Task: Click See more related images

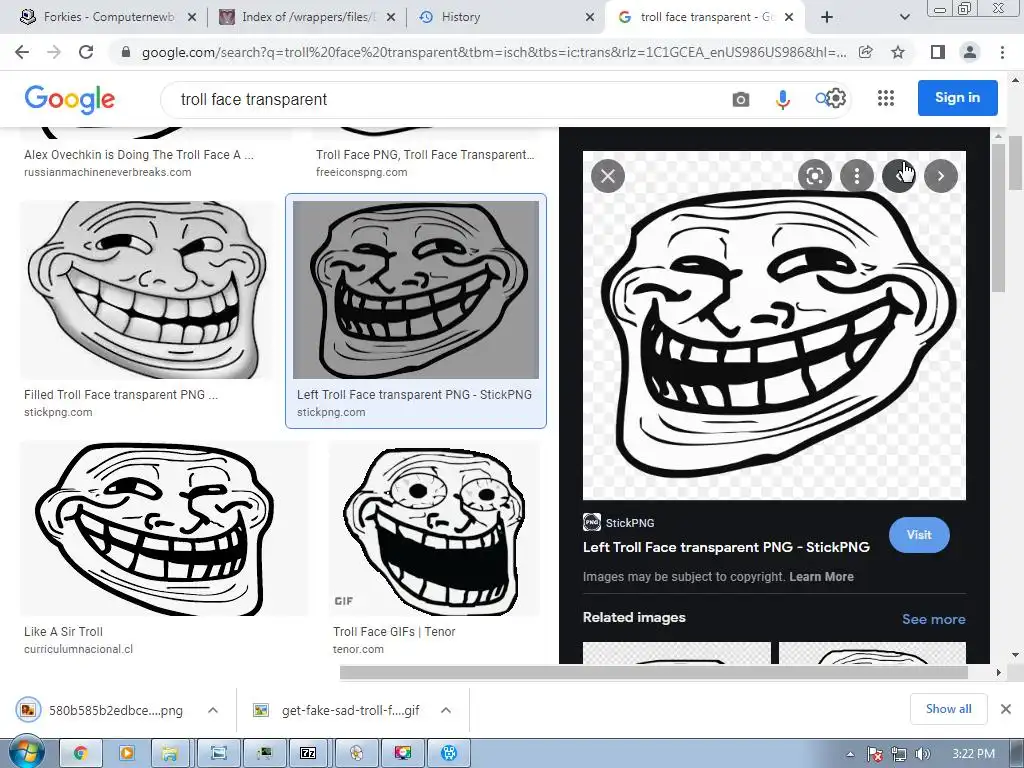Action: [x=933, y=619]
